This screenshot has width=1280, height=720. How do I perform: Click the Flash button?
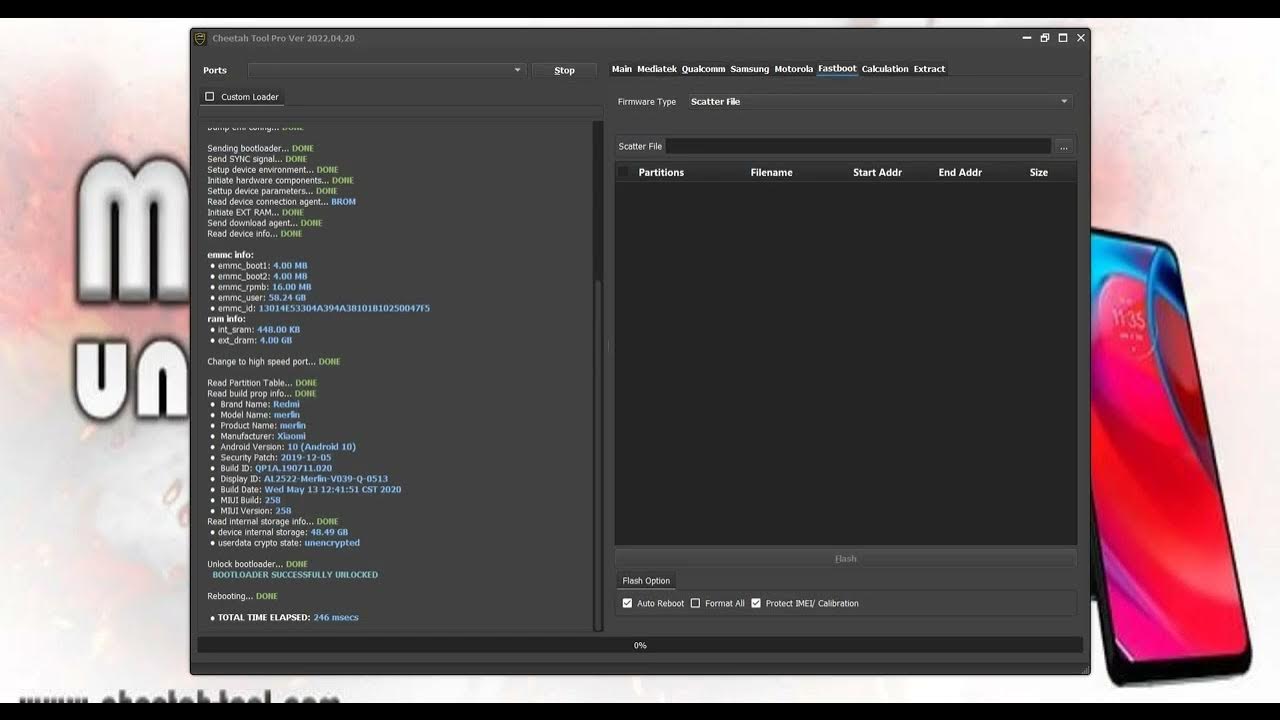[x=846, y=559]
